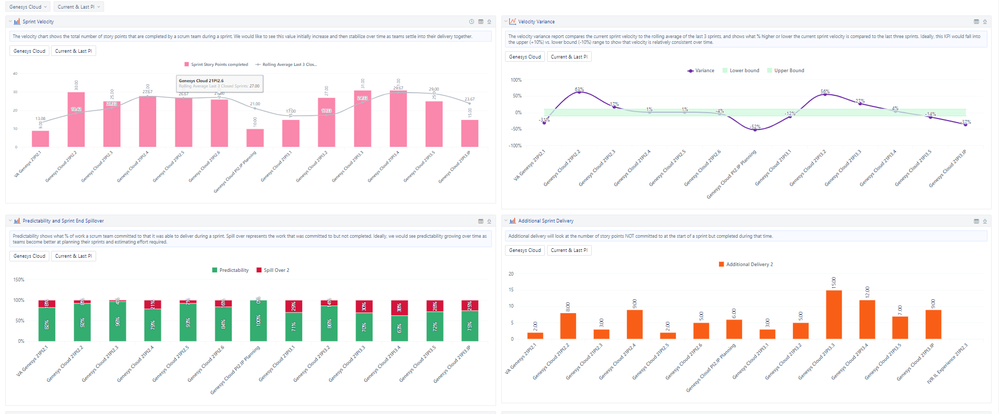The image size is (999, 414).
Task: Collapse the Additional Sprint Delivery panel
Action: tap(506, 220)
